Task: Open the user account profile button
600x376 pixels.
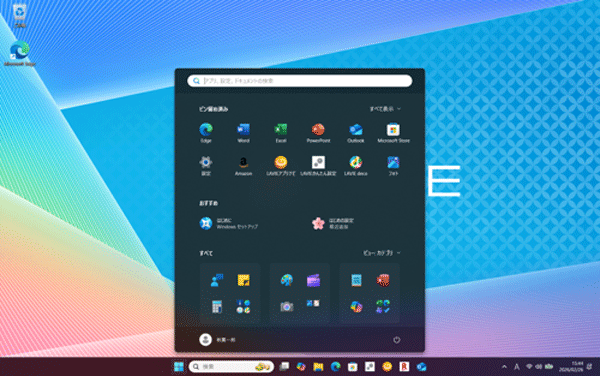Action: pos(217,340)
